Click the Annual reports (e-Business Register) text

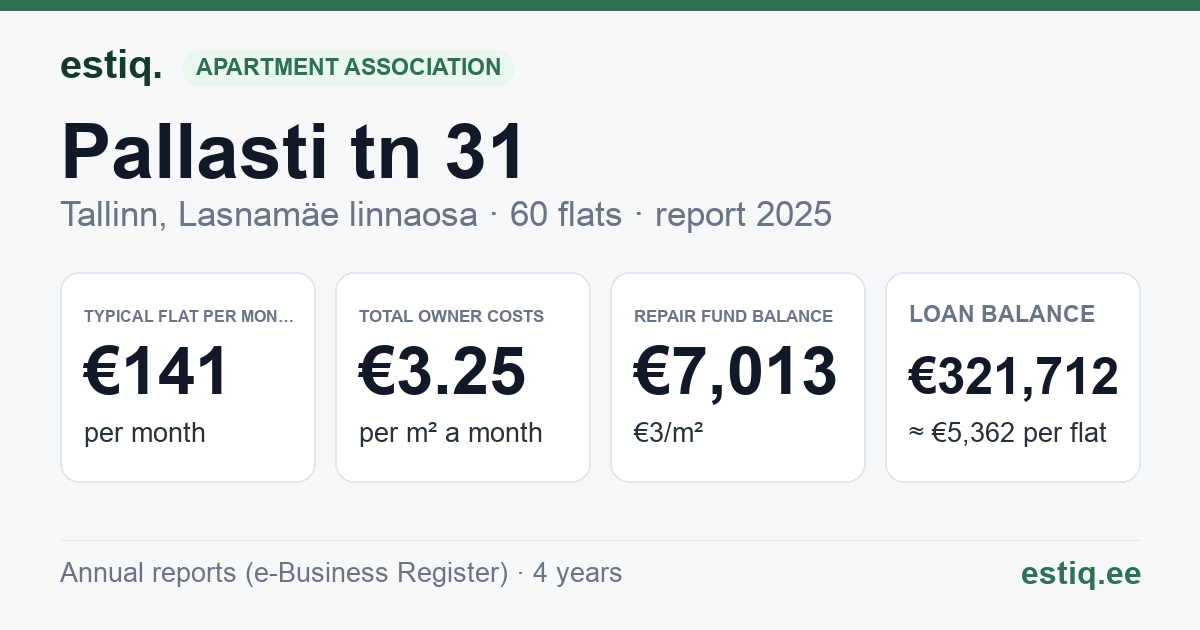pyautogui.click(x=284, y=573)
